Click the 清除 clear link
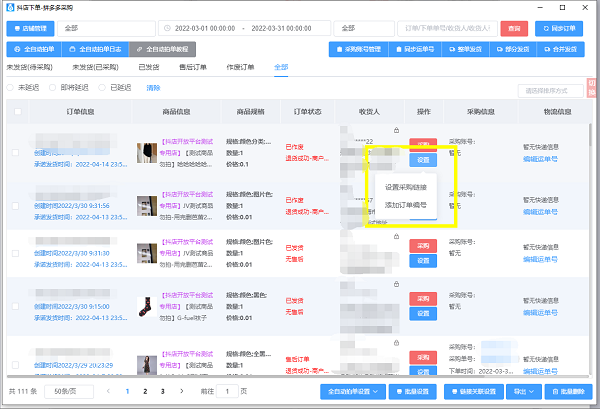 point(153,88)
